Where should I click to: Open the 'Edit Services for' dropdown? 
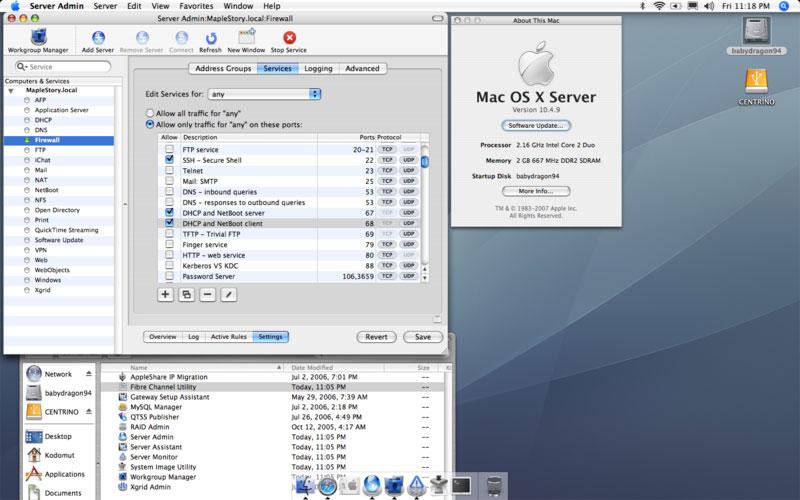[x=264, y=94]
